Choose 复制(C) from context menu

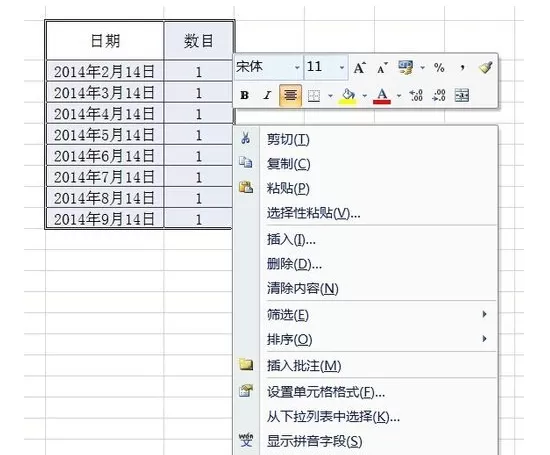coord(365,164)
